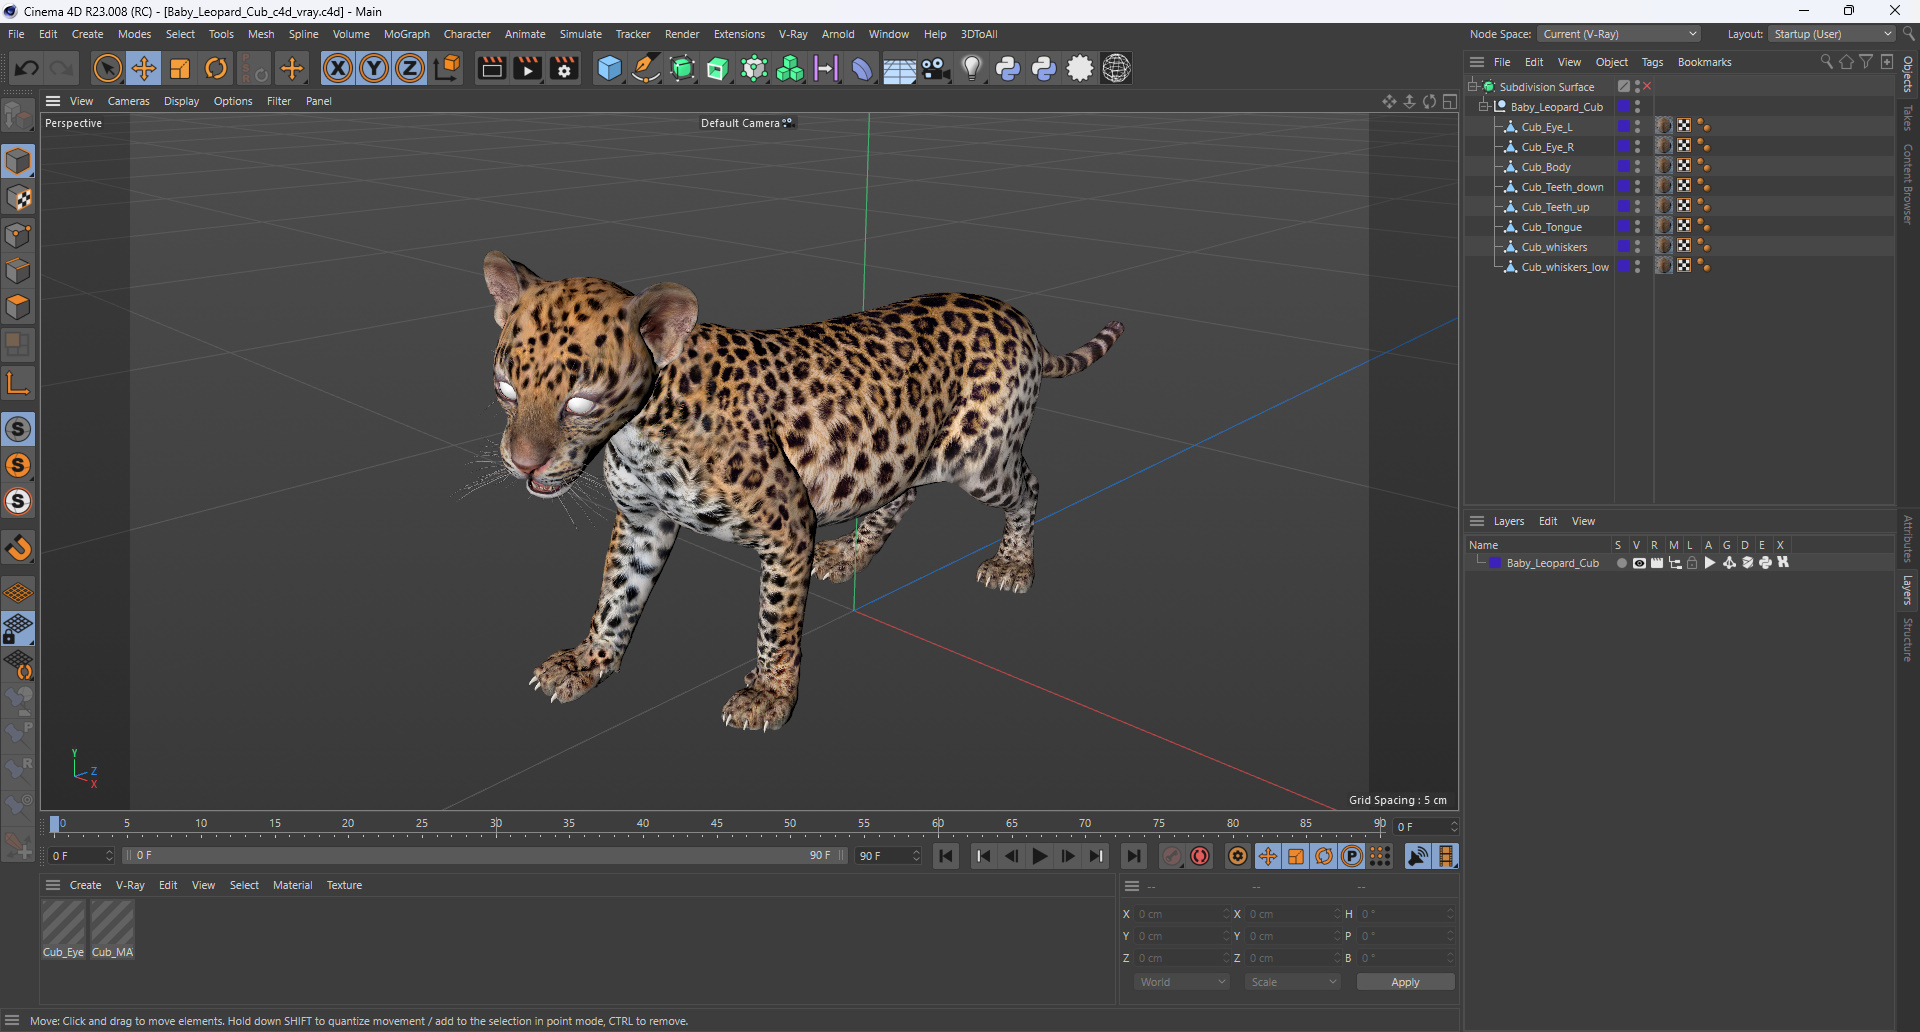
Task: Click Cub_Body blue layer color swatch
Action: pyautogui.click(x=1624, y=167)
